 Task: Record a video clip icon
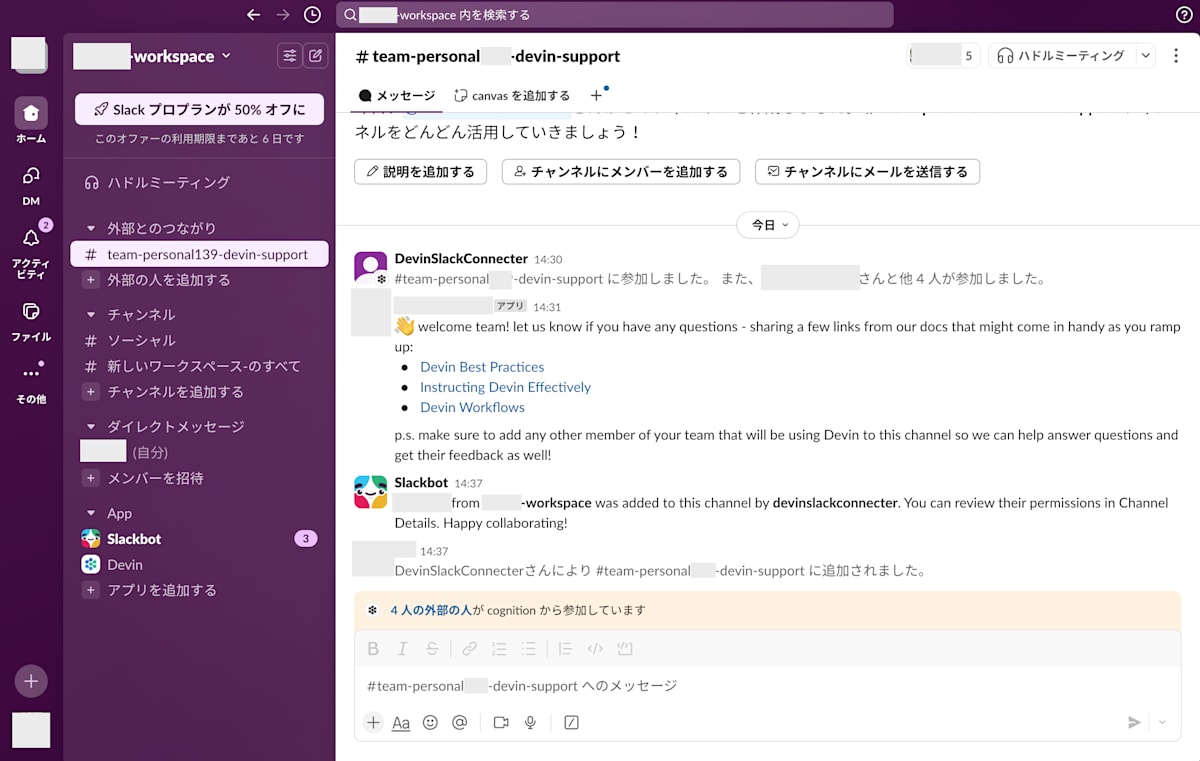[x=501, y=722]
